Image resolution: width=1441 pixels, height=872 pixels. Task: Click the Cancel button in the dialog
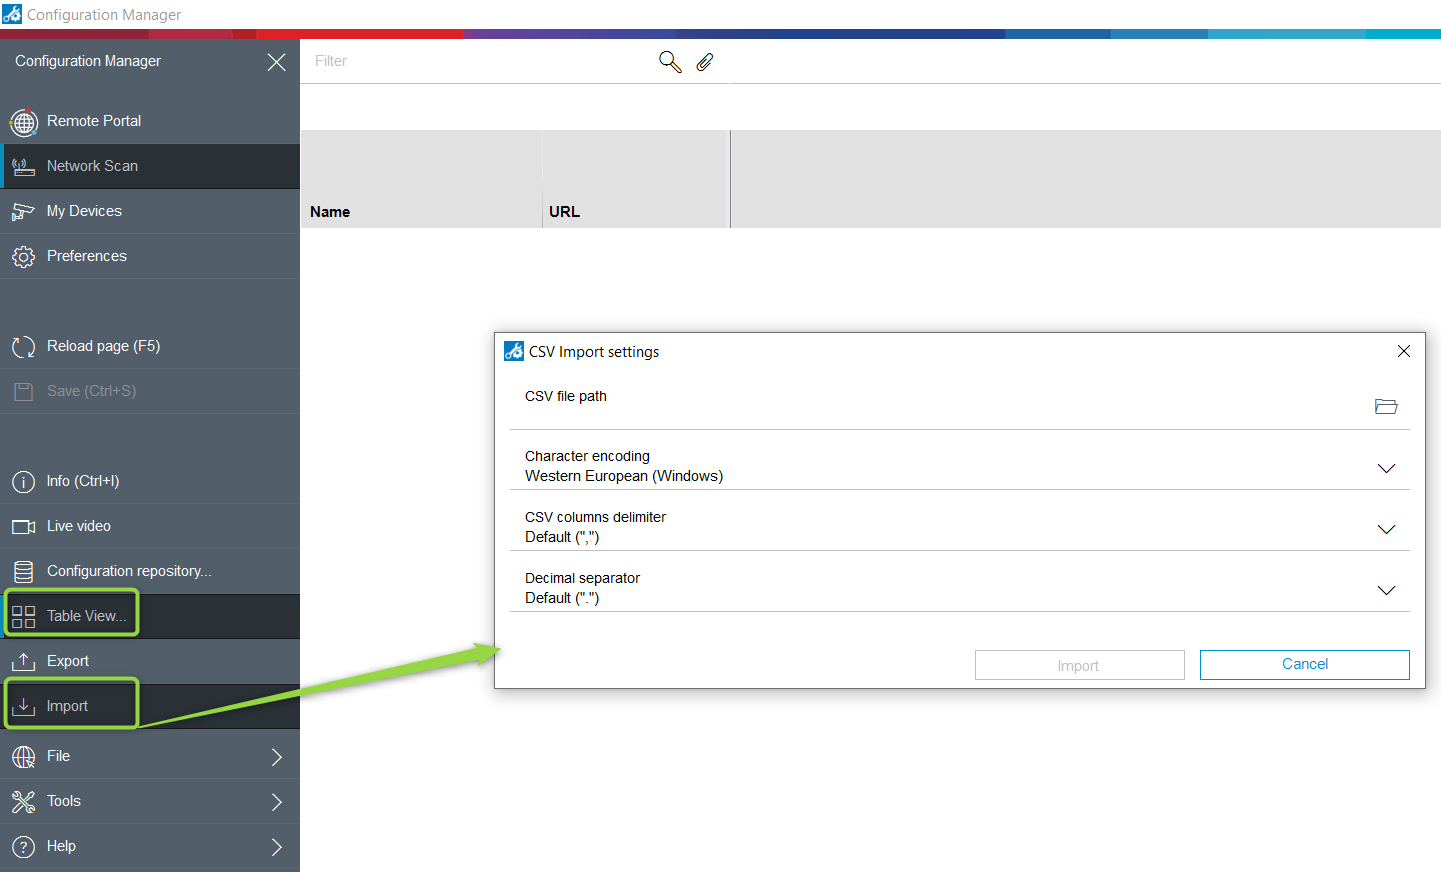tap(1304, 664)
